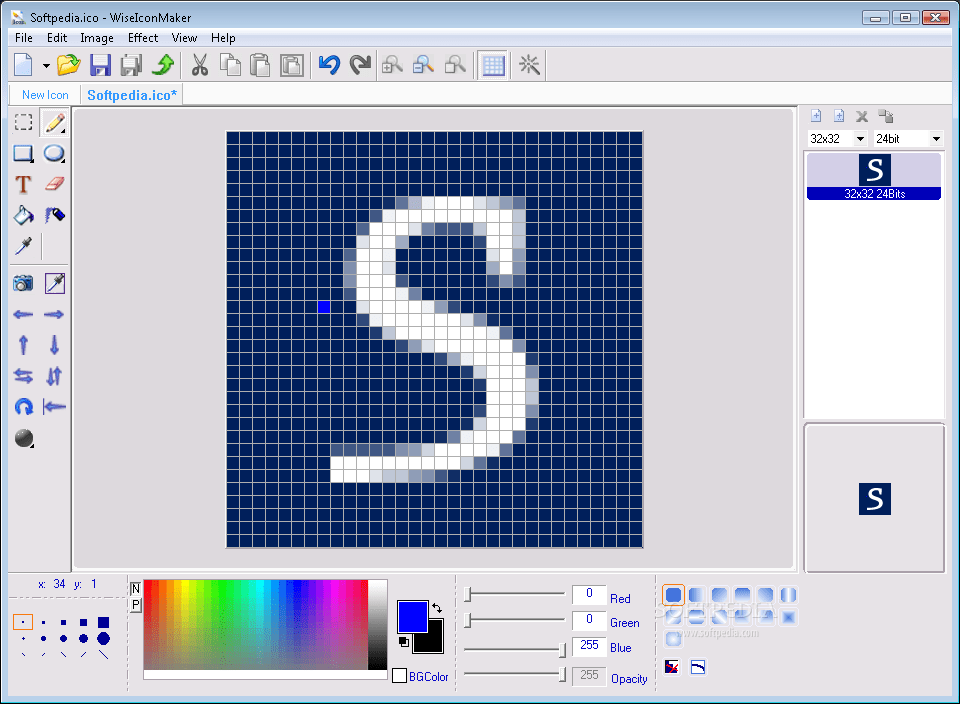Toggle the BGColor checkbox
960x704 pixels.
pos(399,676)
